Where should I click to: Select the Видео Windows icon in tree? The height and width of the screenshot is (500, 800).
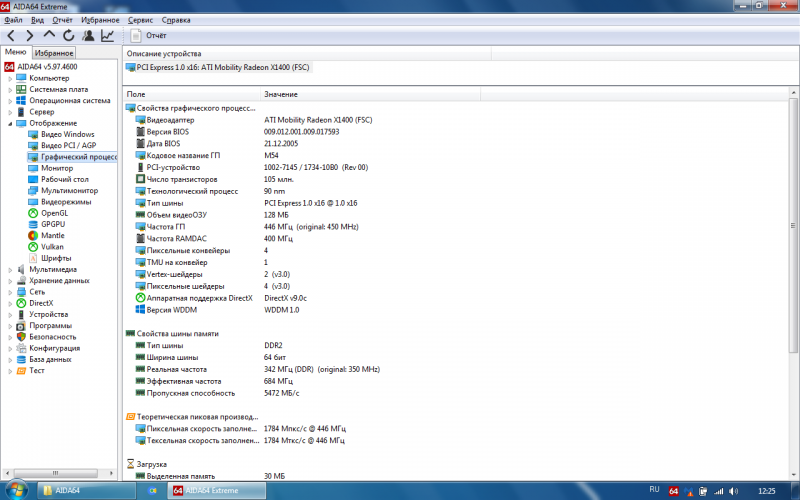(33, 134)
